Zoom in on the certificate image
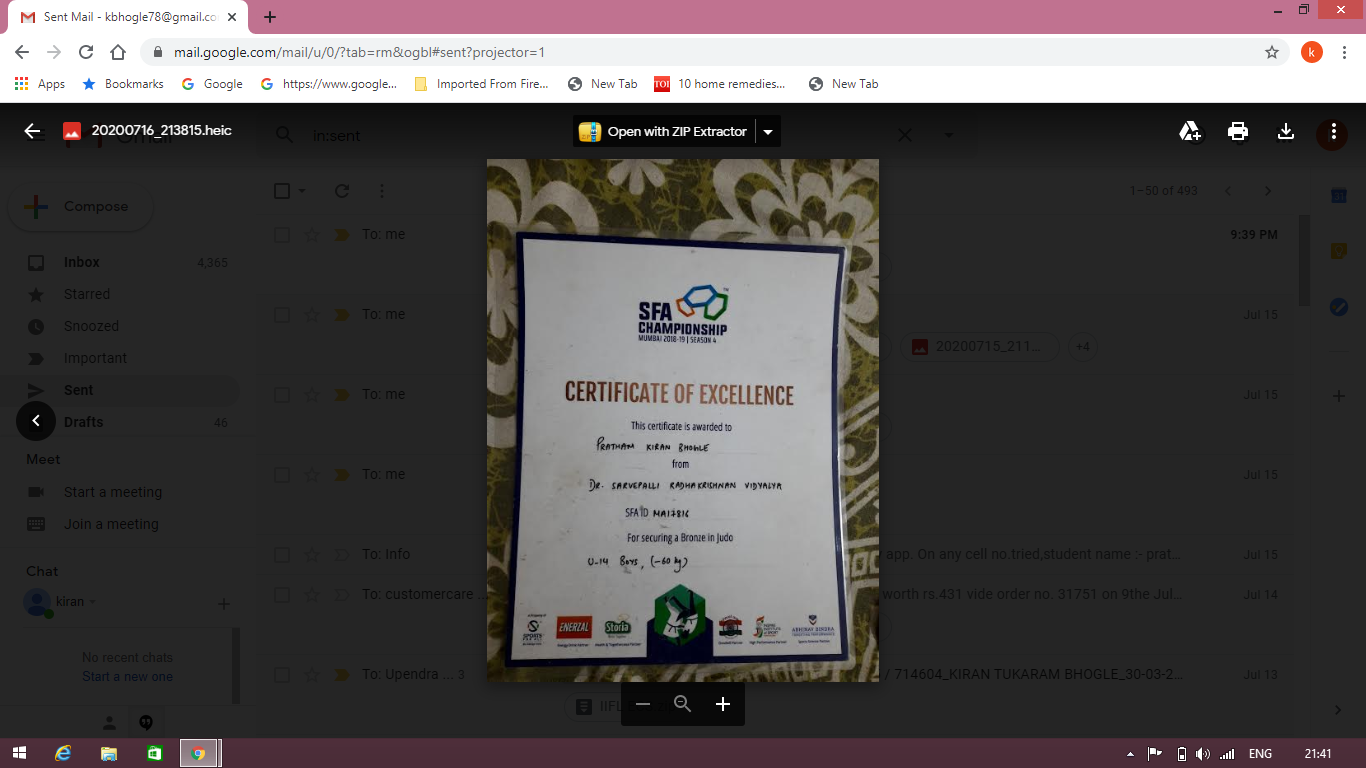 point(723,704)
